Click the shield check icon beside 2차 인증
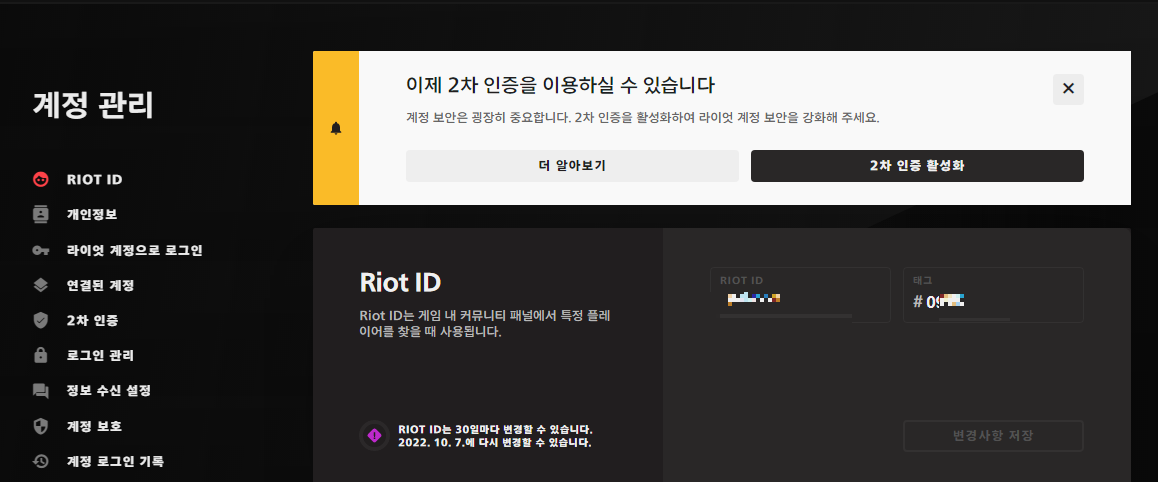 click(x=41, y=320)
